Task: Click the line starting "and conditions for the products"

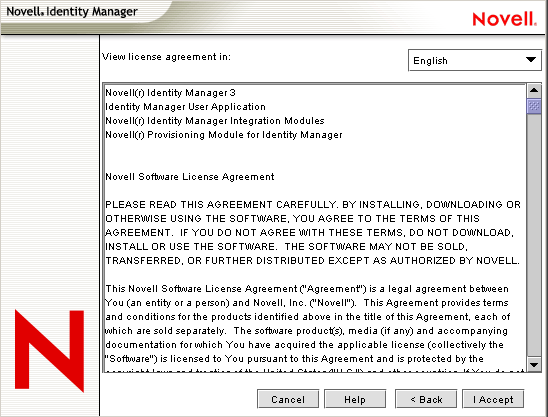Action: 308,317
